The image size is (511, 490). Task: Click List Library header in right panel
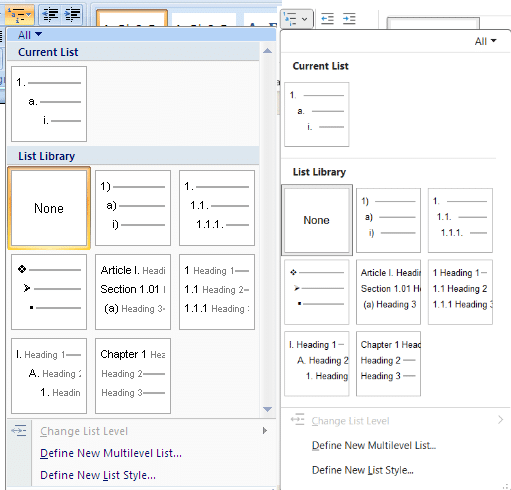tap(319, 172)
